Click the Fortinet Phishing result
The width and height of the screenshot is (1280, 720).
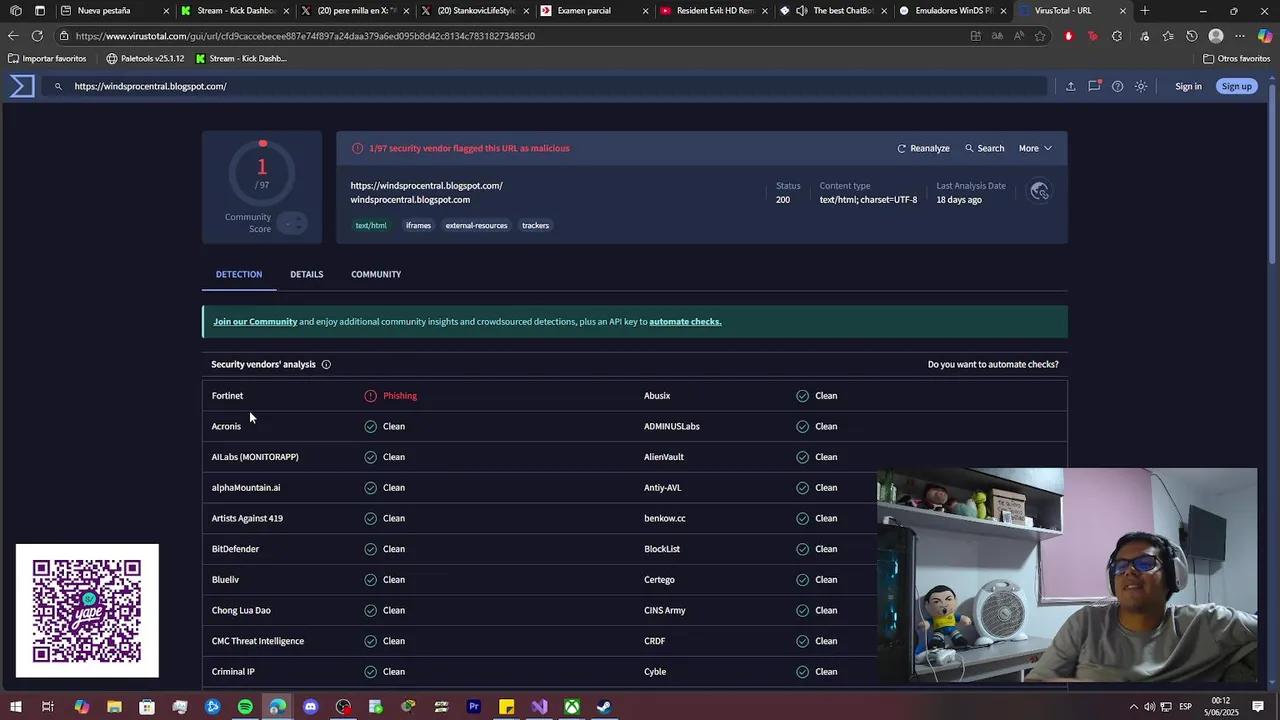400,396
